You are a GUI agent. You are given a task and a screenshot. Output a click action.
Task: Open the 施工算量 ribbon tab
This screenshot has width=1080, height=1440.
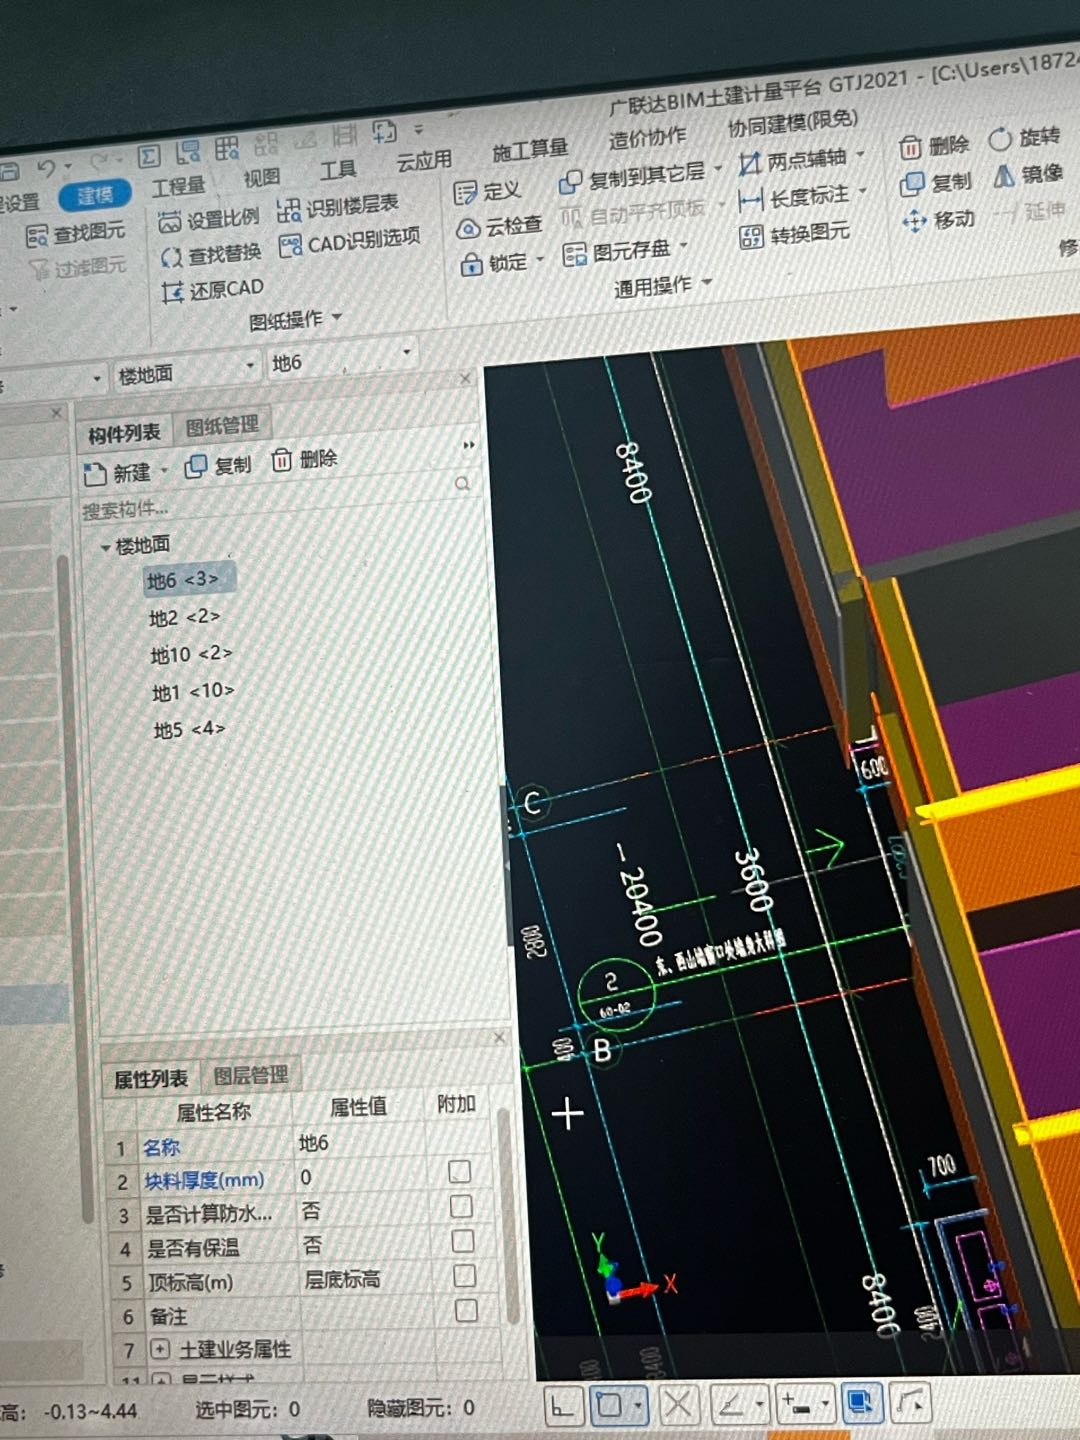coord(530,150)
